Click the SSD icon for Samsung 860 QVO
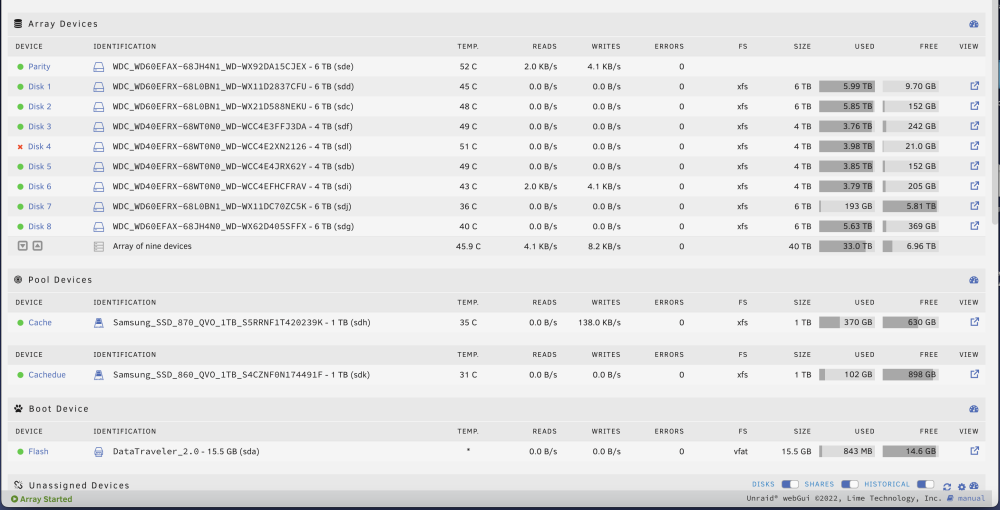 point(99,375)
